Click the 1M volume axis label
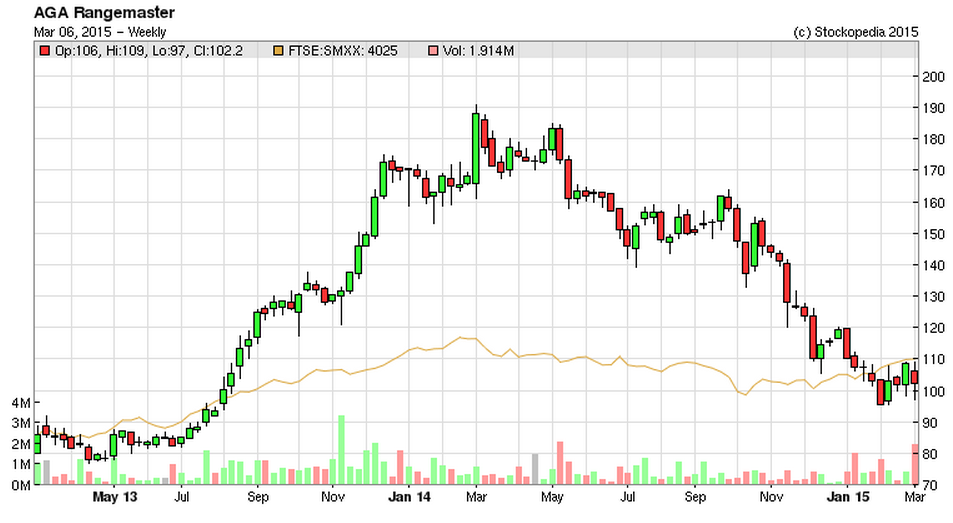The image size is (953, 523). [21, 465]
